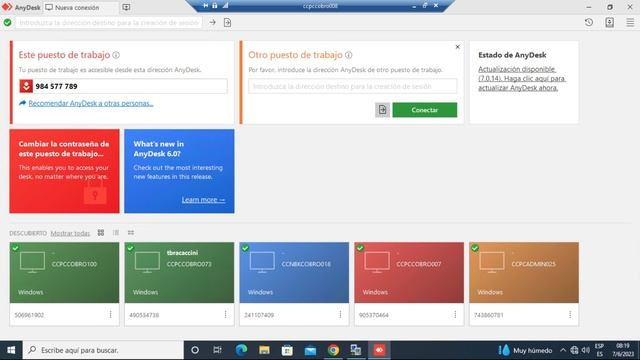This screenshot has height=360, width=640.
Task: Open Recomendar AnyDesk a otras personas link
Action: 91,103
